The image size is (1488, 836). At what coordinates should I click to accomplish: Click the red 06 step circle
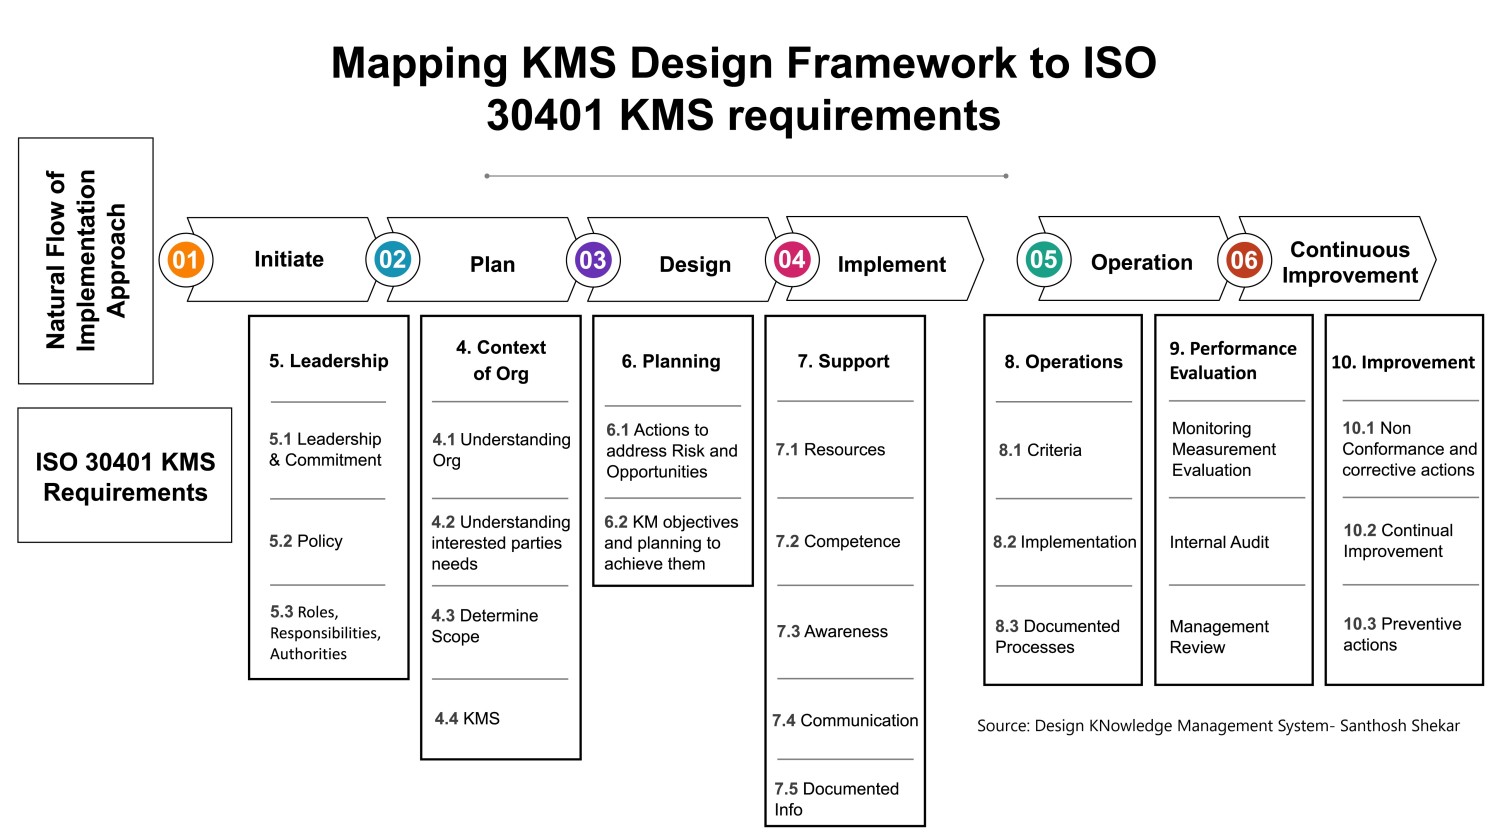tap(1244, 261)
